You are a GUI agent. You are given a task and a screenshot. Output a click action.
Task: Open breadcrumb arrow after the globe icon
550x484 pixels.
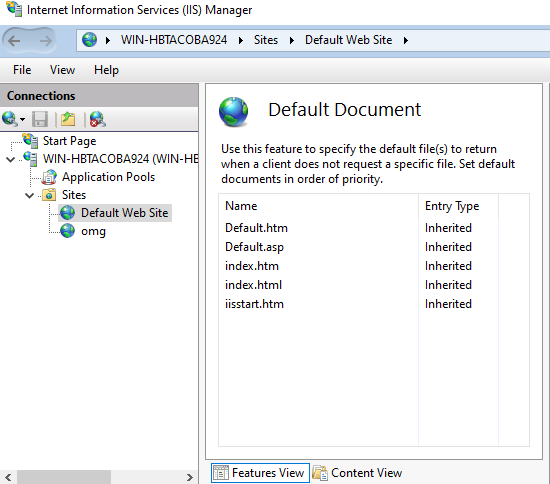(x=108, y=40)
